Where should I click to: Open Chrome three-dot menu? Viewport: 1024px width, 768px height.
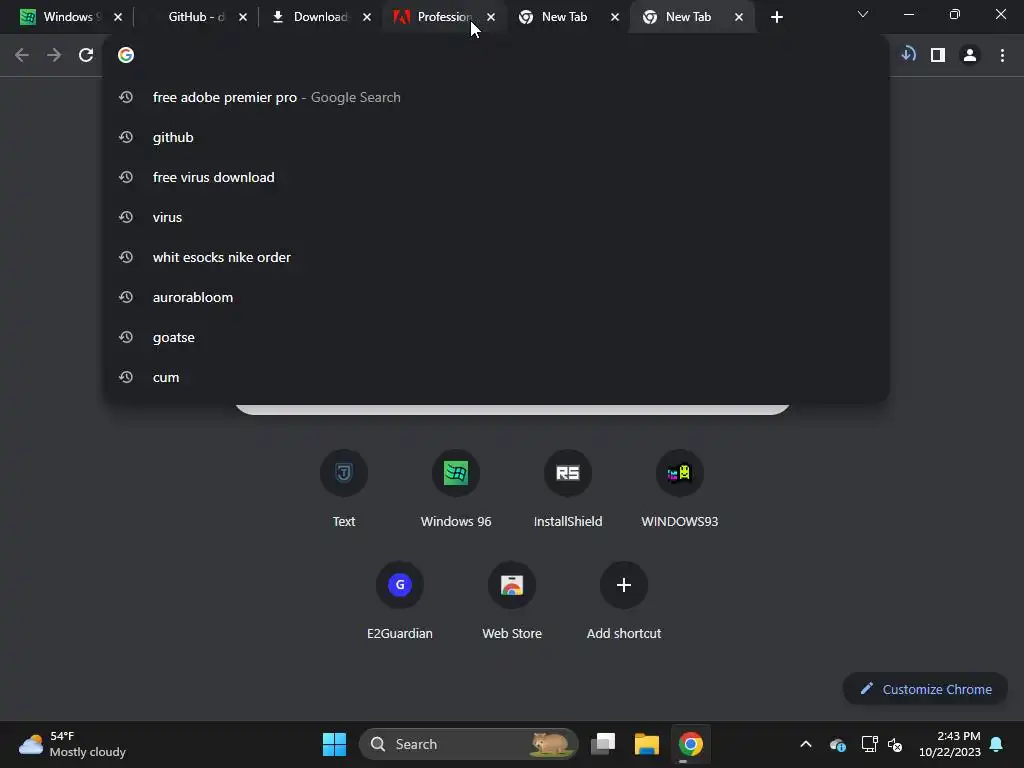click(1002, 56)
